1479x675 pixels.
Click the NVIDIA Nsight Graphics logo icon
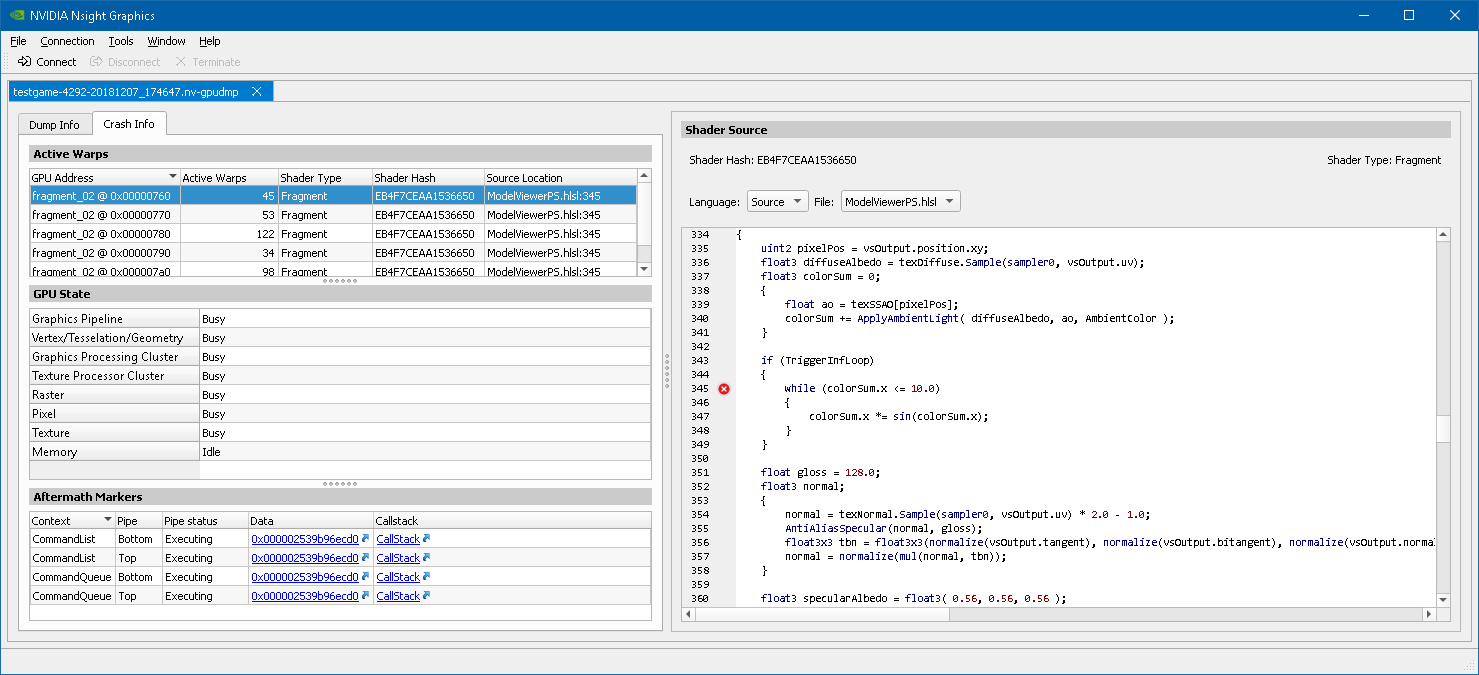tap(17, 15)
